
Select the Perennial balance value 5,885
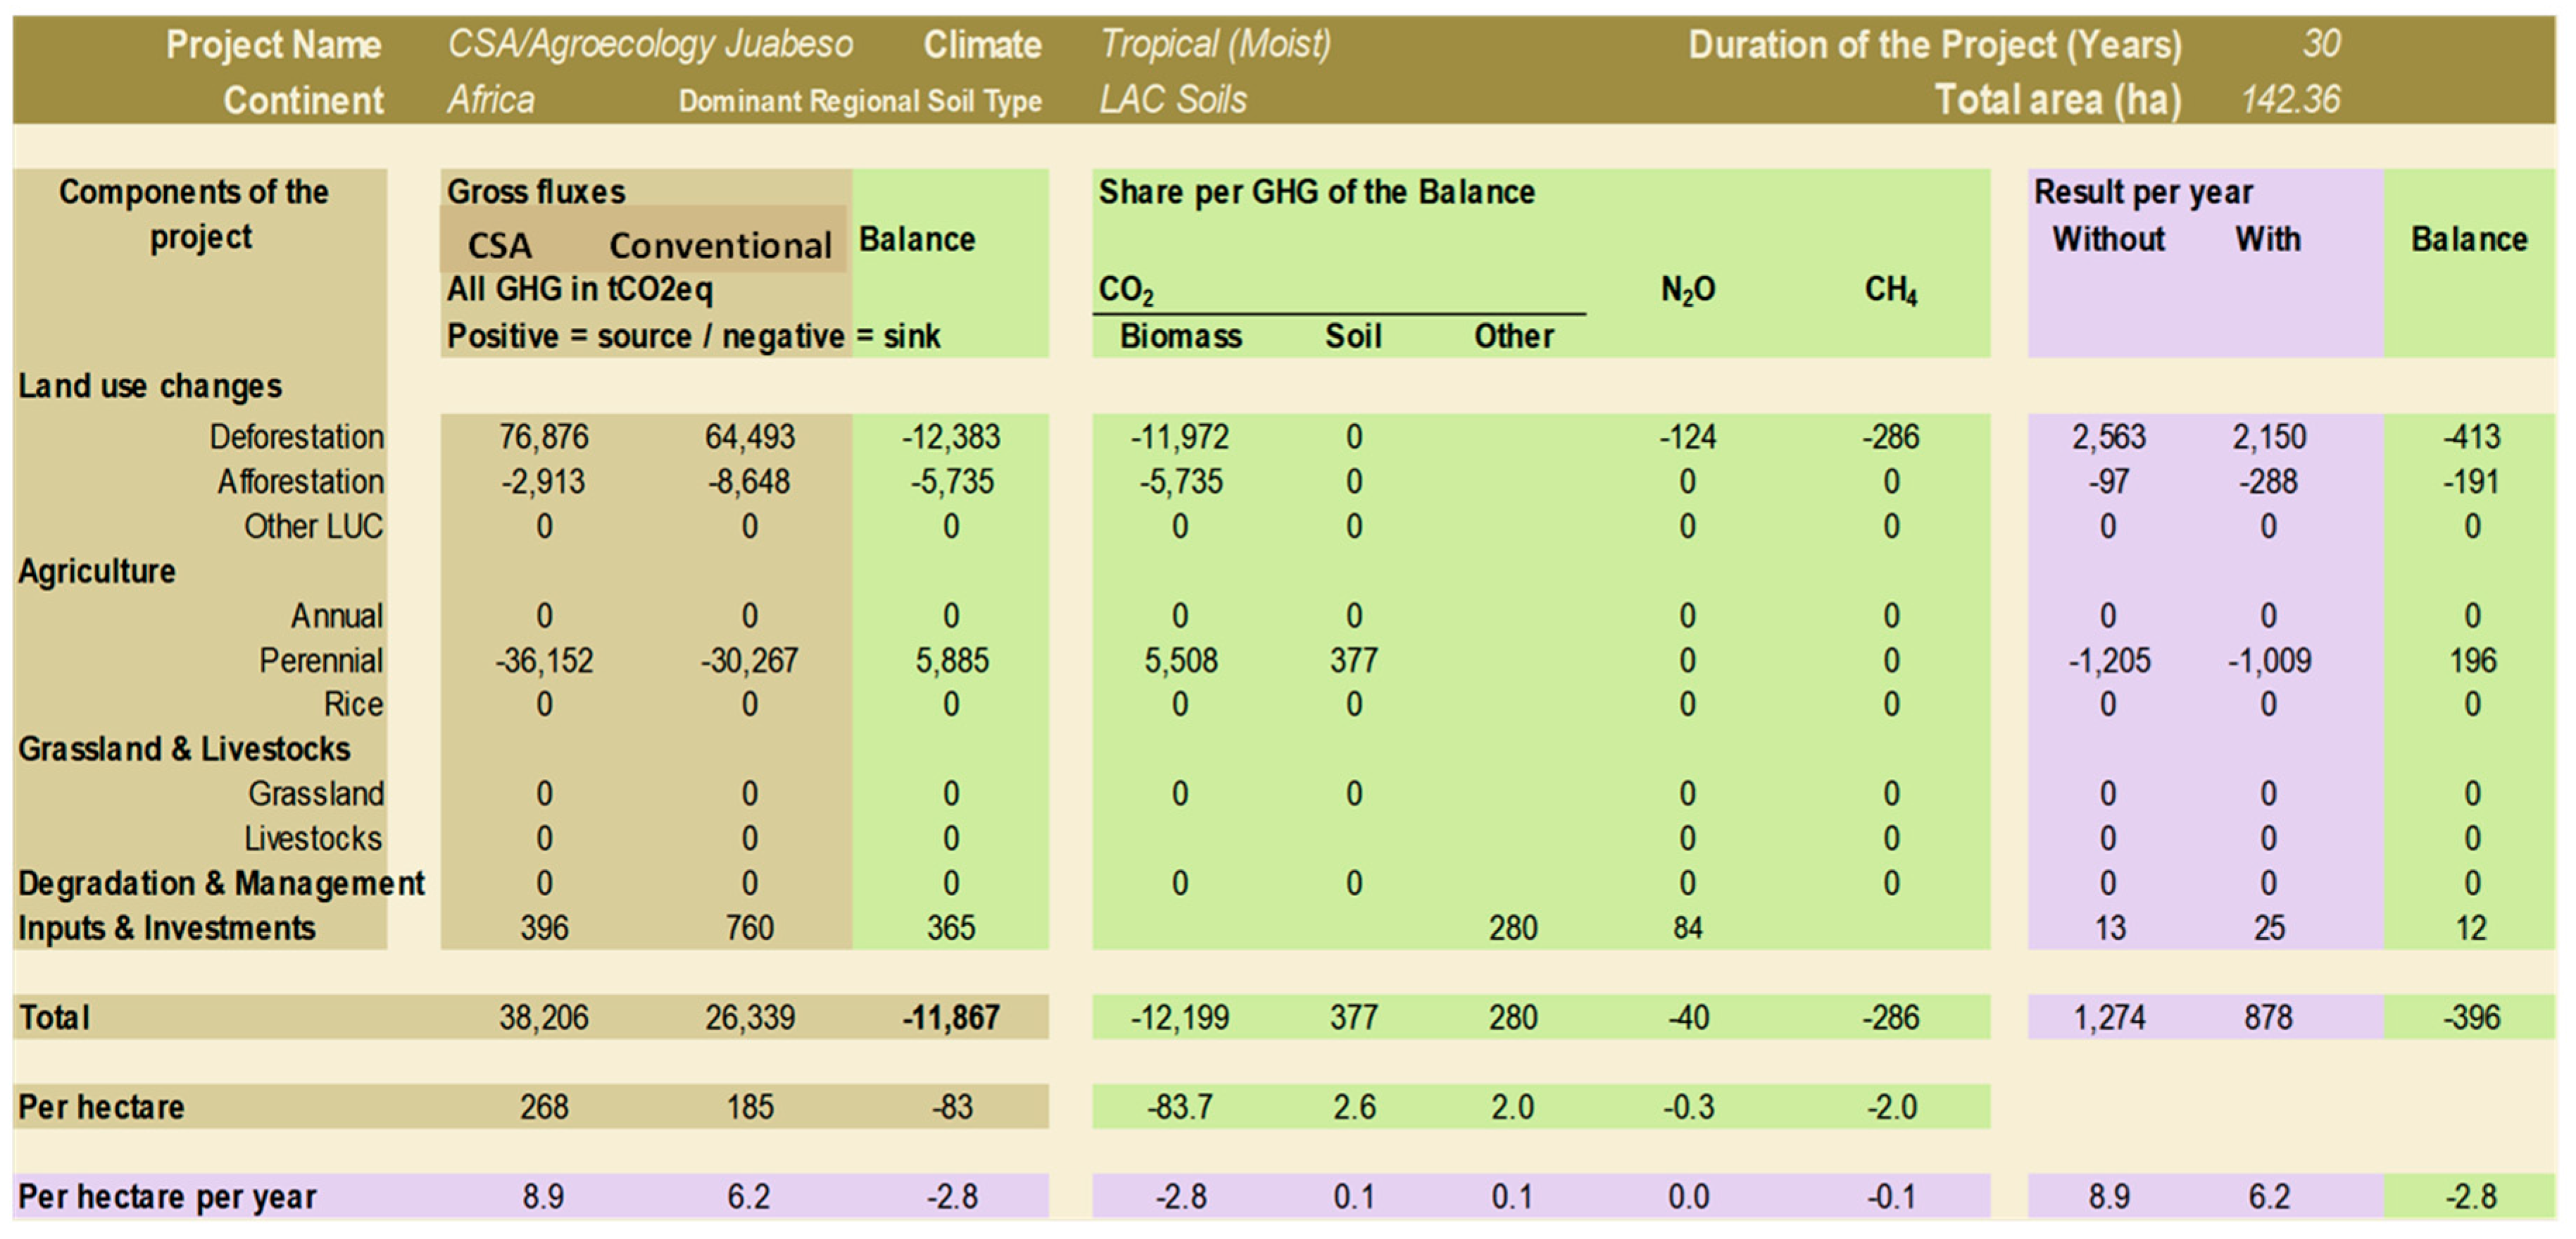pos(951,661)
